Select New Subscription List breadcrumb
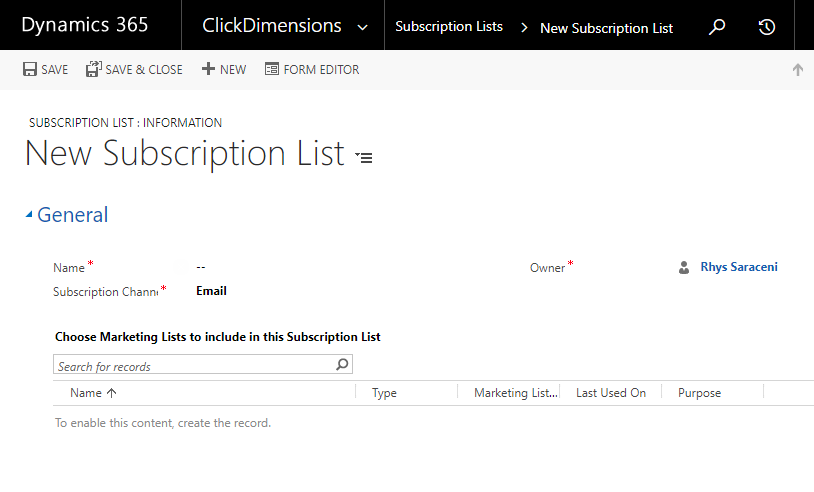814x492 pixels. [x=606, y=28]
